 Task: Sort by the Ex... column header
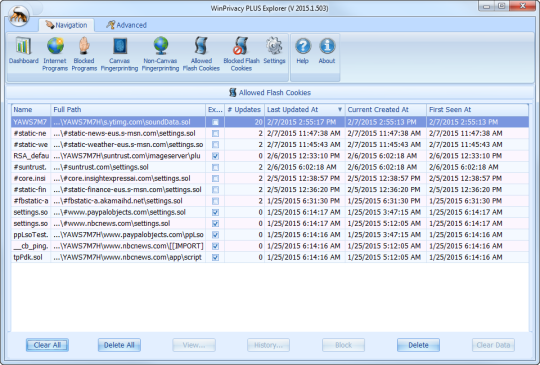(x=215, y=110)
